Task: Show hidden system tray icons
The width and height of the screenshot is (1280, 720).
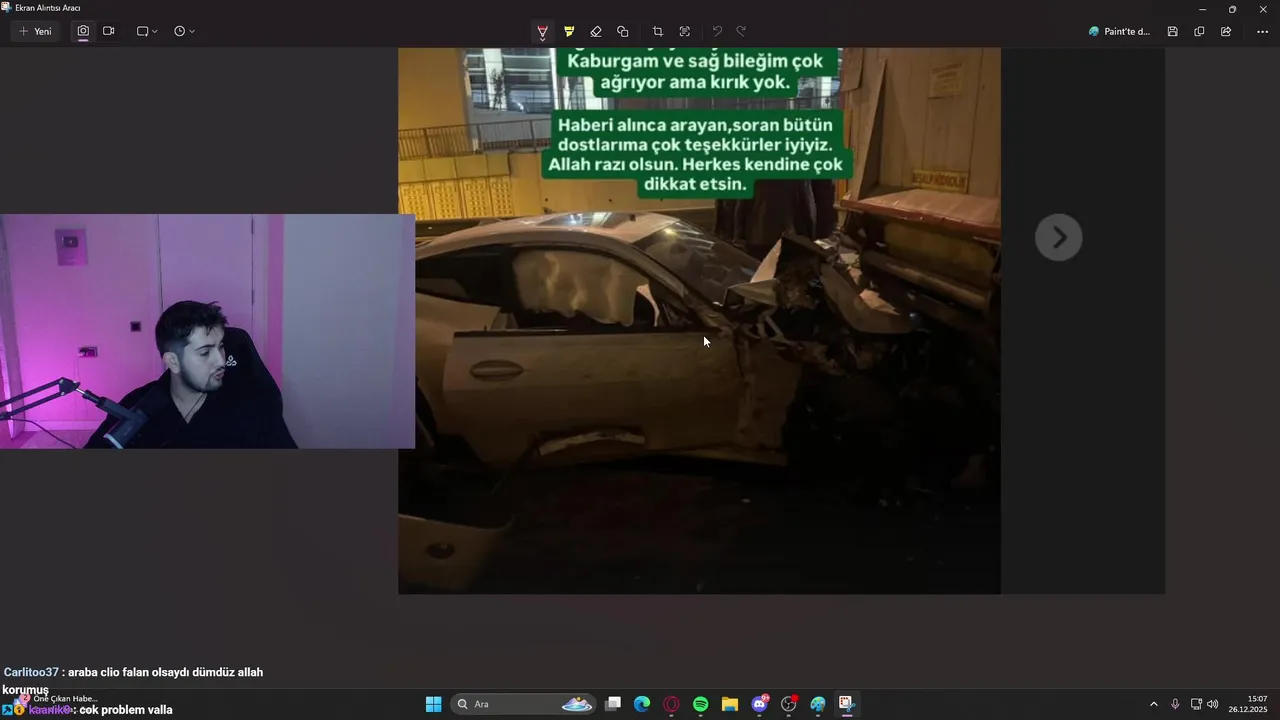Action: click(1154, 704)
